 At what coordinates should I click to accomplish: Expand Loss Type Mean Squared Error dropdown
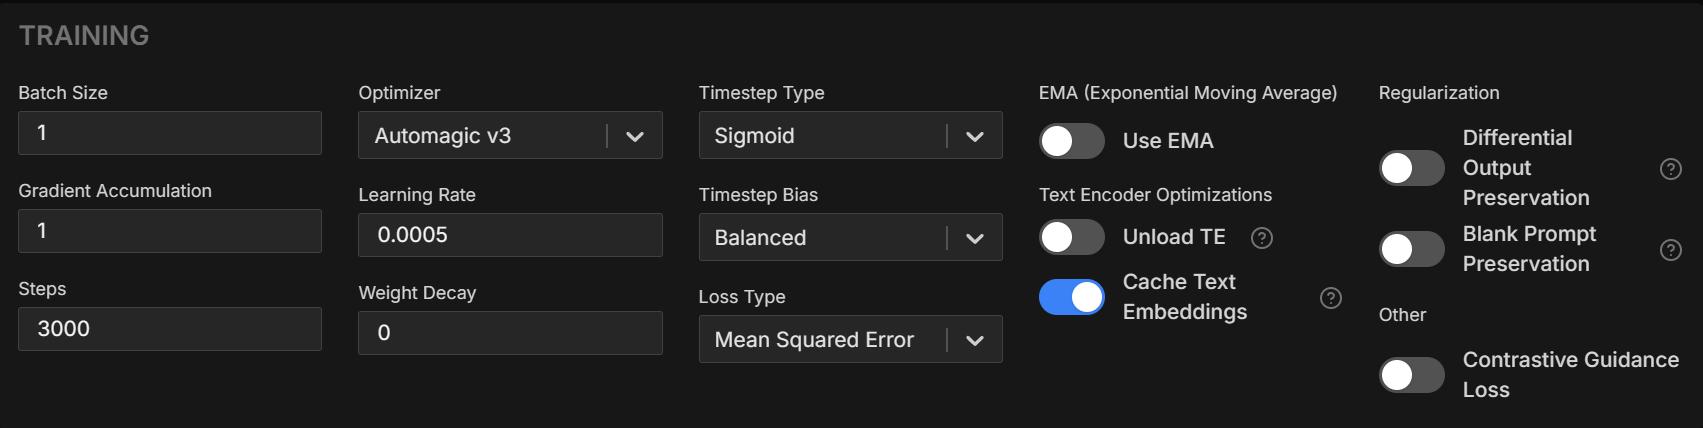point(850,339)
